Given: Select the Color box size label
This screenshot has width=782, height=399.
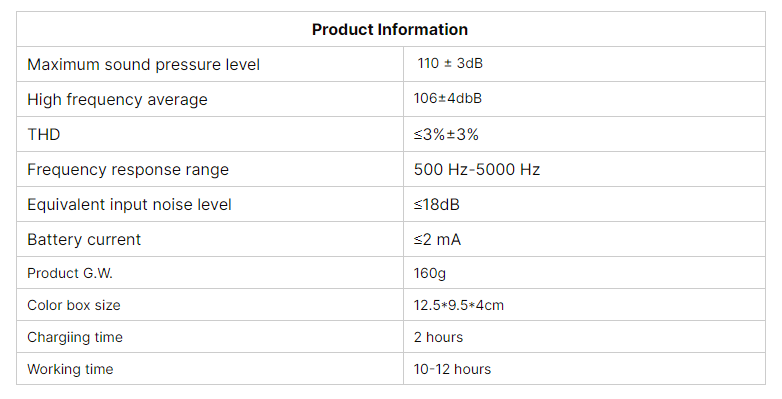Looking at the screenshot, I should coord(74,305).
